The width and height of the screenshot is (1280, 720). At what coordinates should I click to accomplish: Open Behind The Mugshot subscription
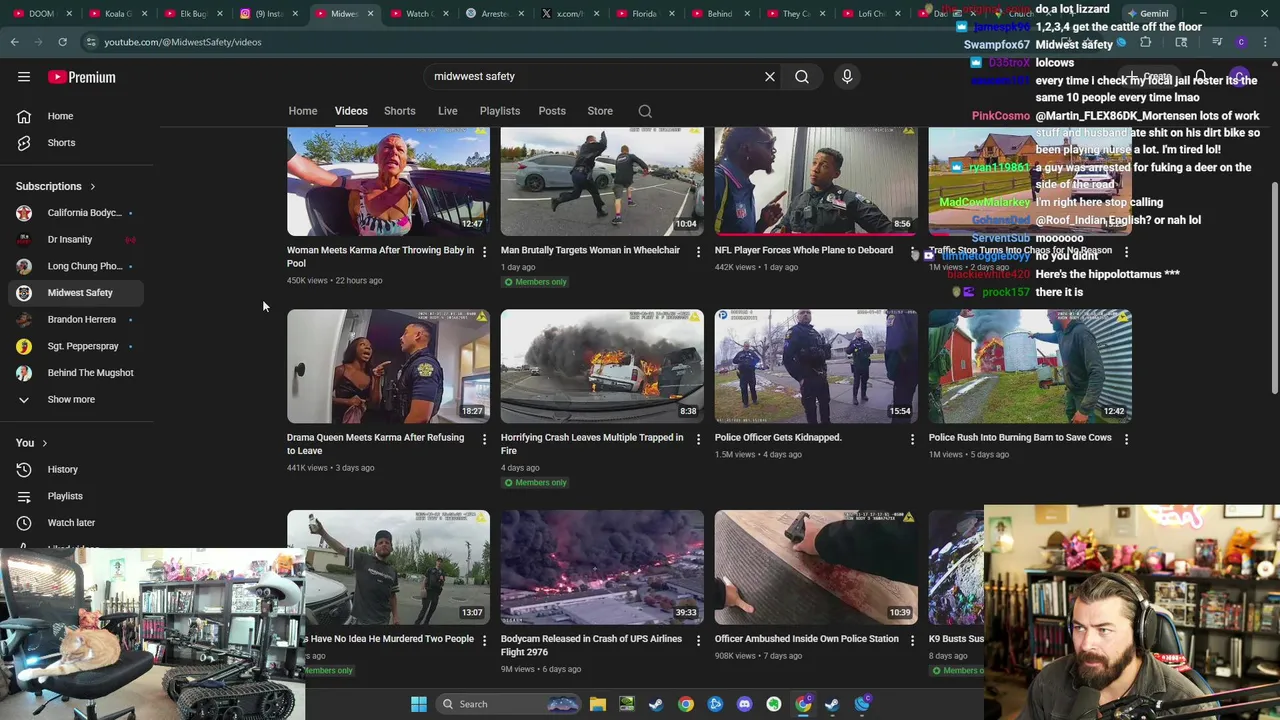(x=76, y=373)
